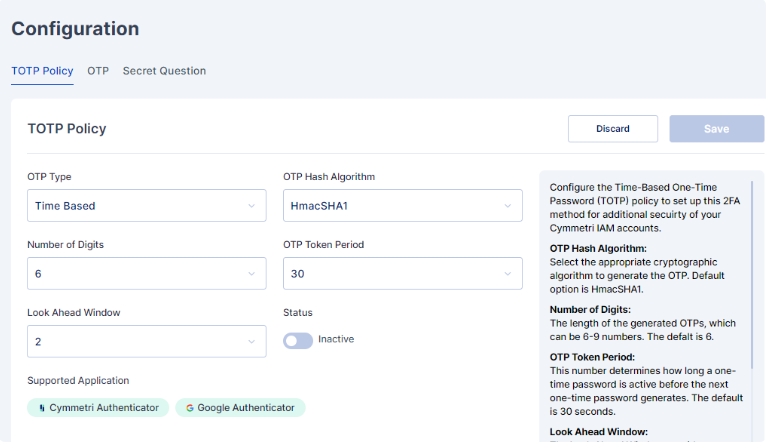Click the chevron arrow in OTP Type field

pos(251,206)
